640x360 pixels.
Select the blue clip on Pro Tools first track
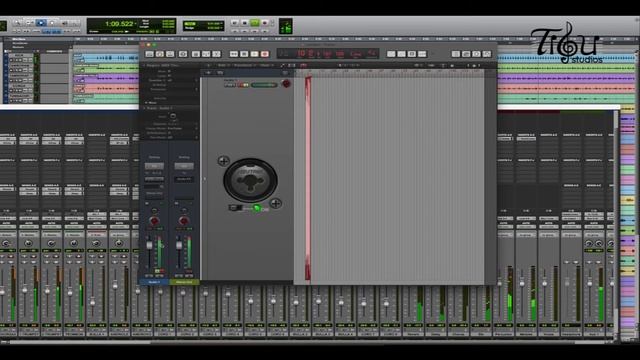tap(106, 58)
